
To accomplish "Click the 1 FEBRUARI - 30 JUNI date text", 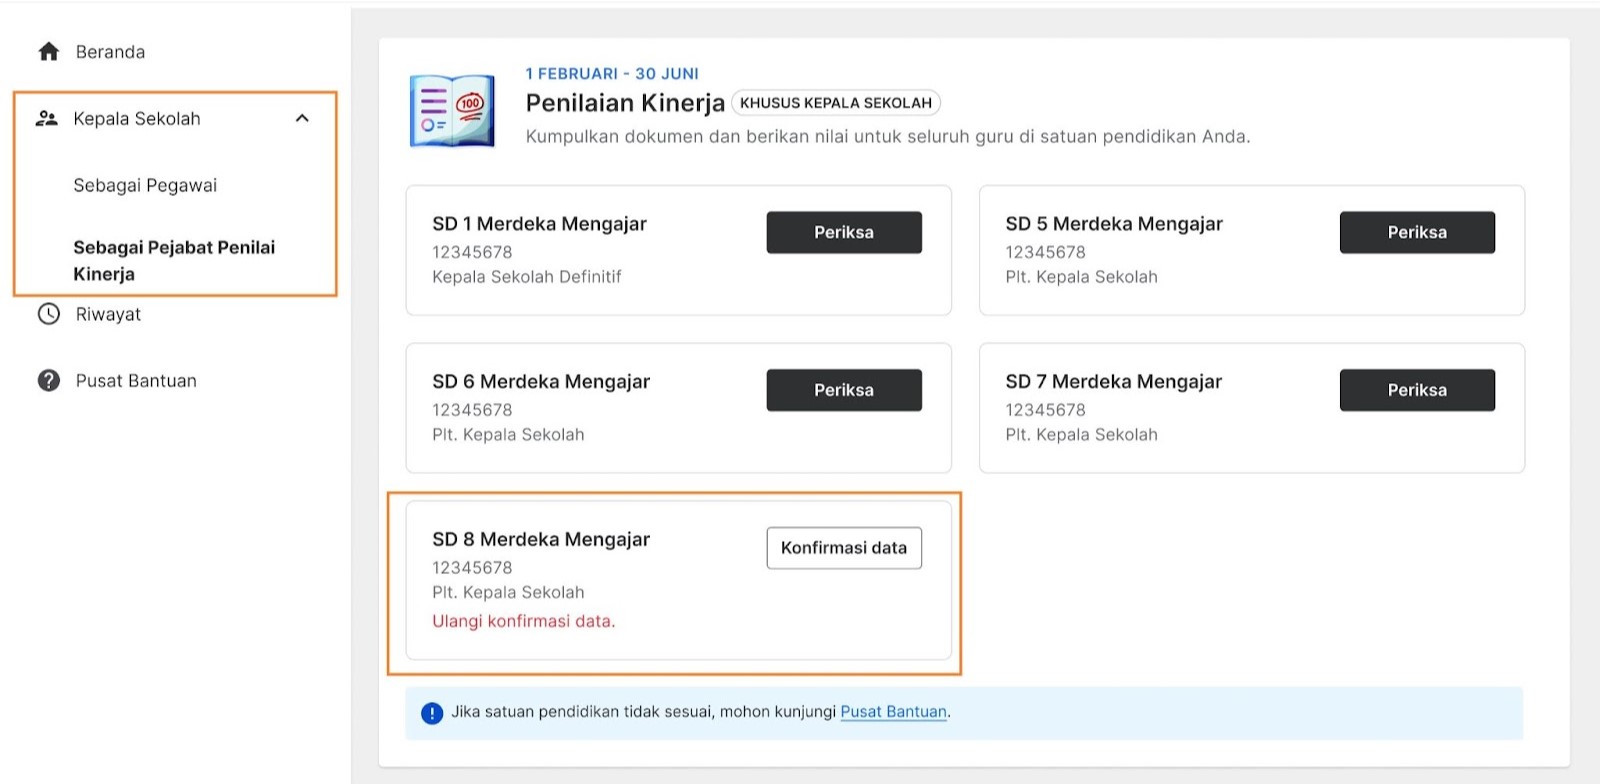I will tap(612, 74).
